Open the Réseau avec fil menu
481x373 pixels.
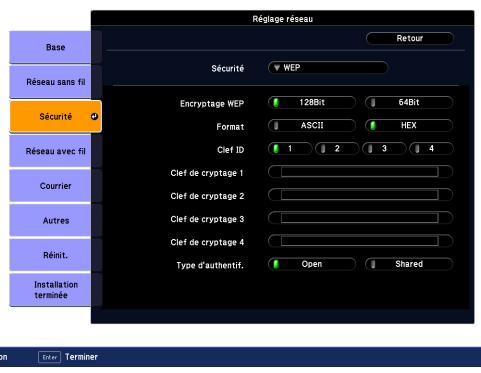coord(50,151)
